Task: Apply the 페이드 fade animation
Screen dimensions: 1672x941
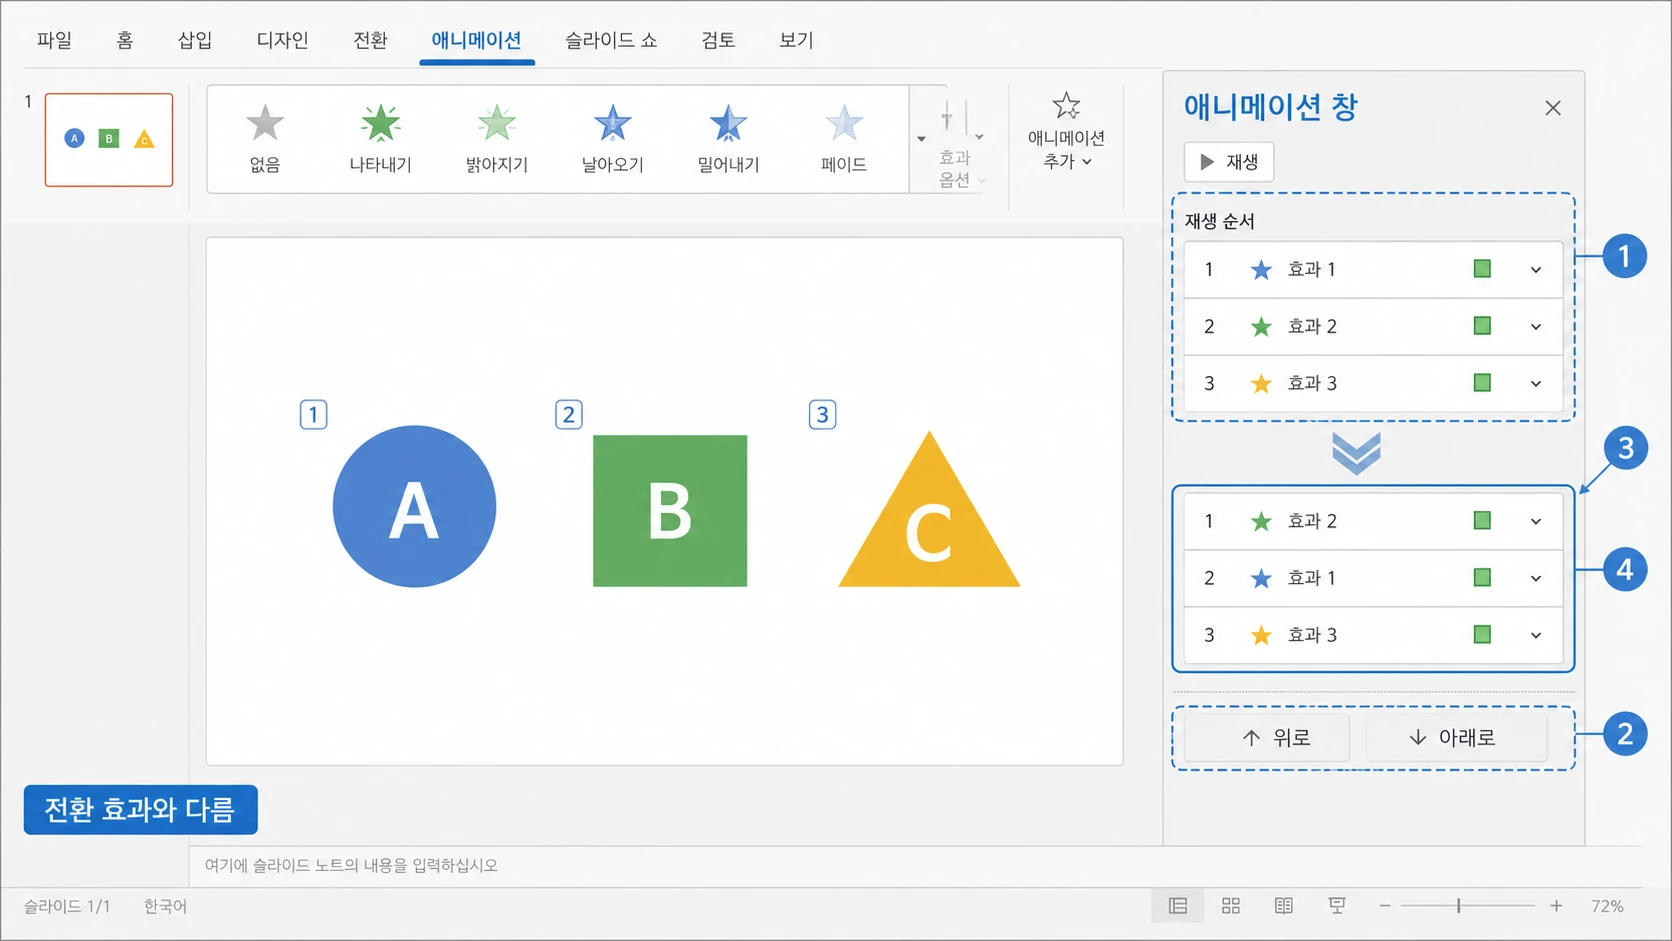Action: click(x=844, y=139)
